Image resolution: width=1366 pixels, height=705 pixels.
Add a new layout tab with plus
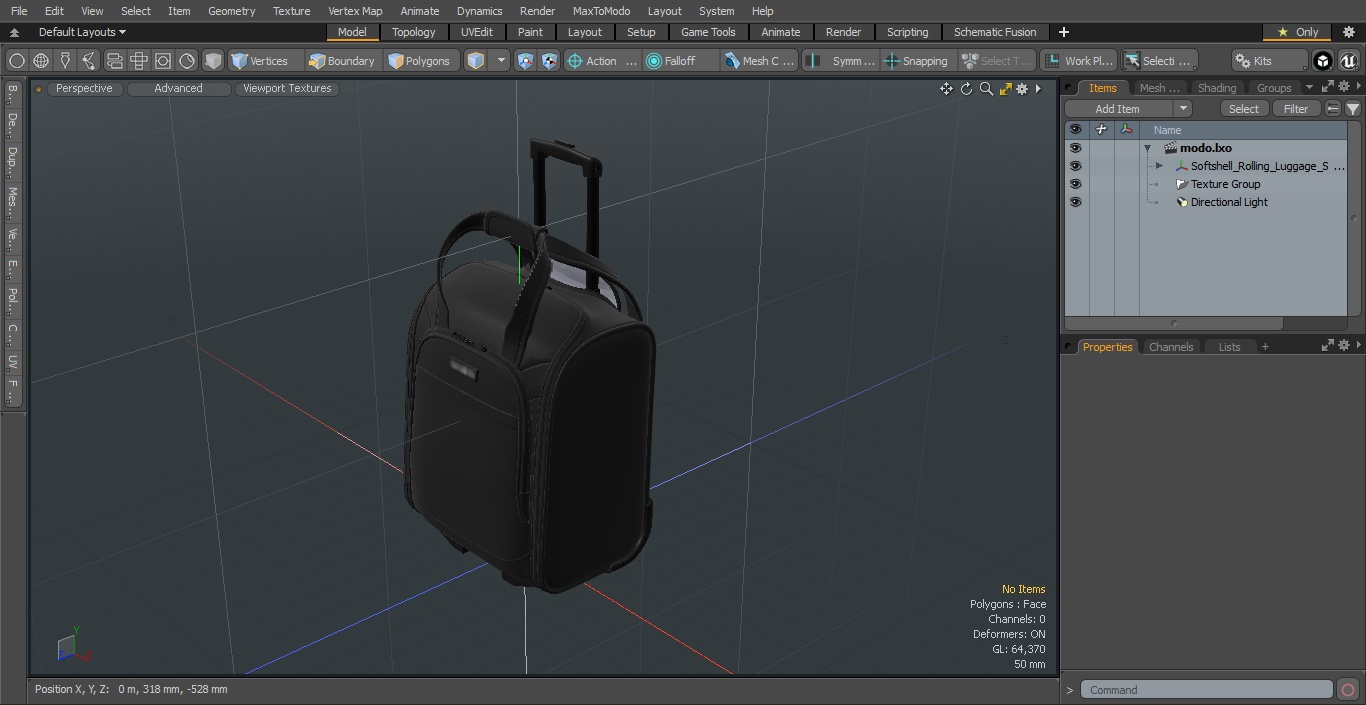pyautogui.click(x=1063, y=32)
